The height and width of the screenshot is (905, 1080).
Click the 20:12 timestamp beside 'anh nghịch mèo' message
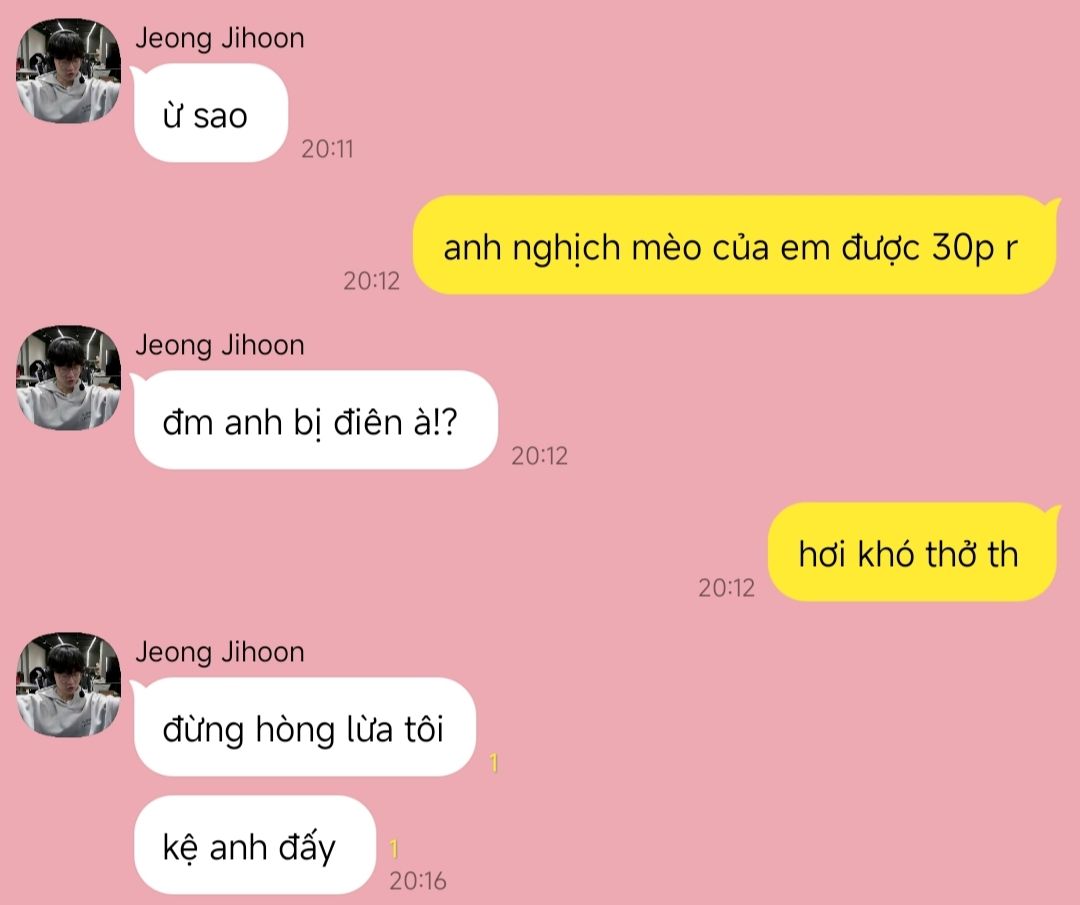pos(371,281)
